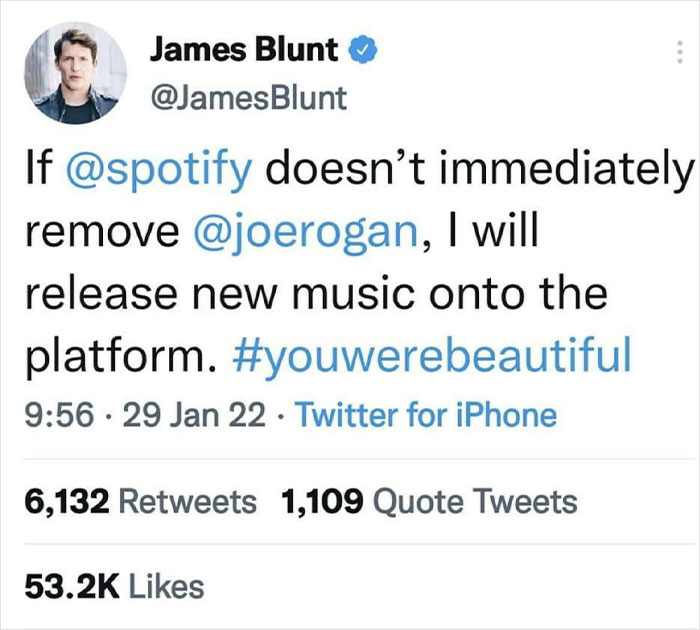This screenshot has width=700, height=630.
Task: View the 6,132 Retweets list
Action: tap(139, 501)
